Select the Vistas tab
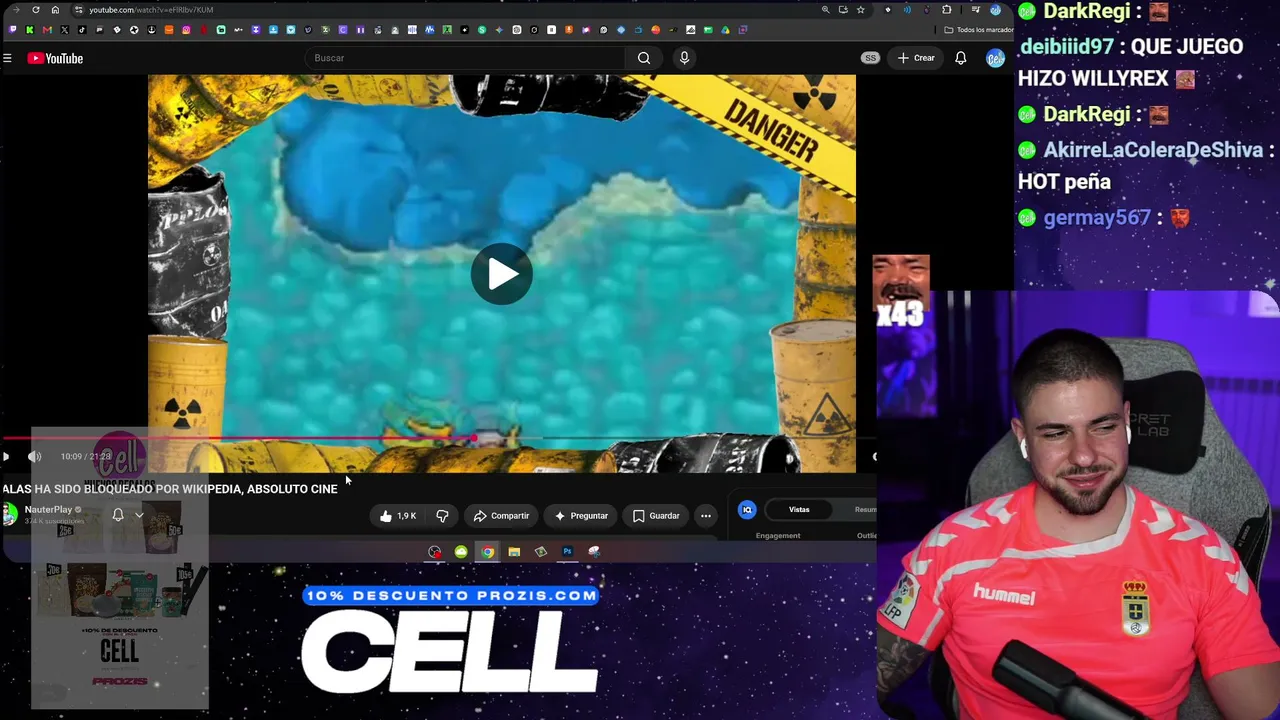This screenshot has width=1280, height=720. (x=799, y=510)
